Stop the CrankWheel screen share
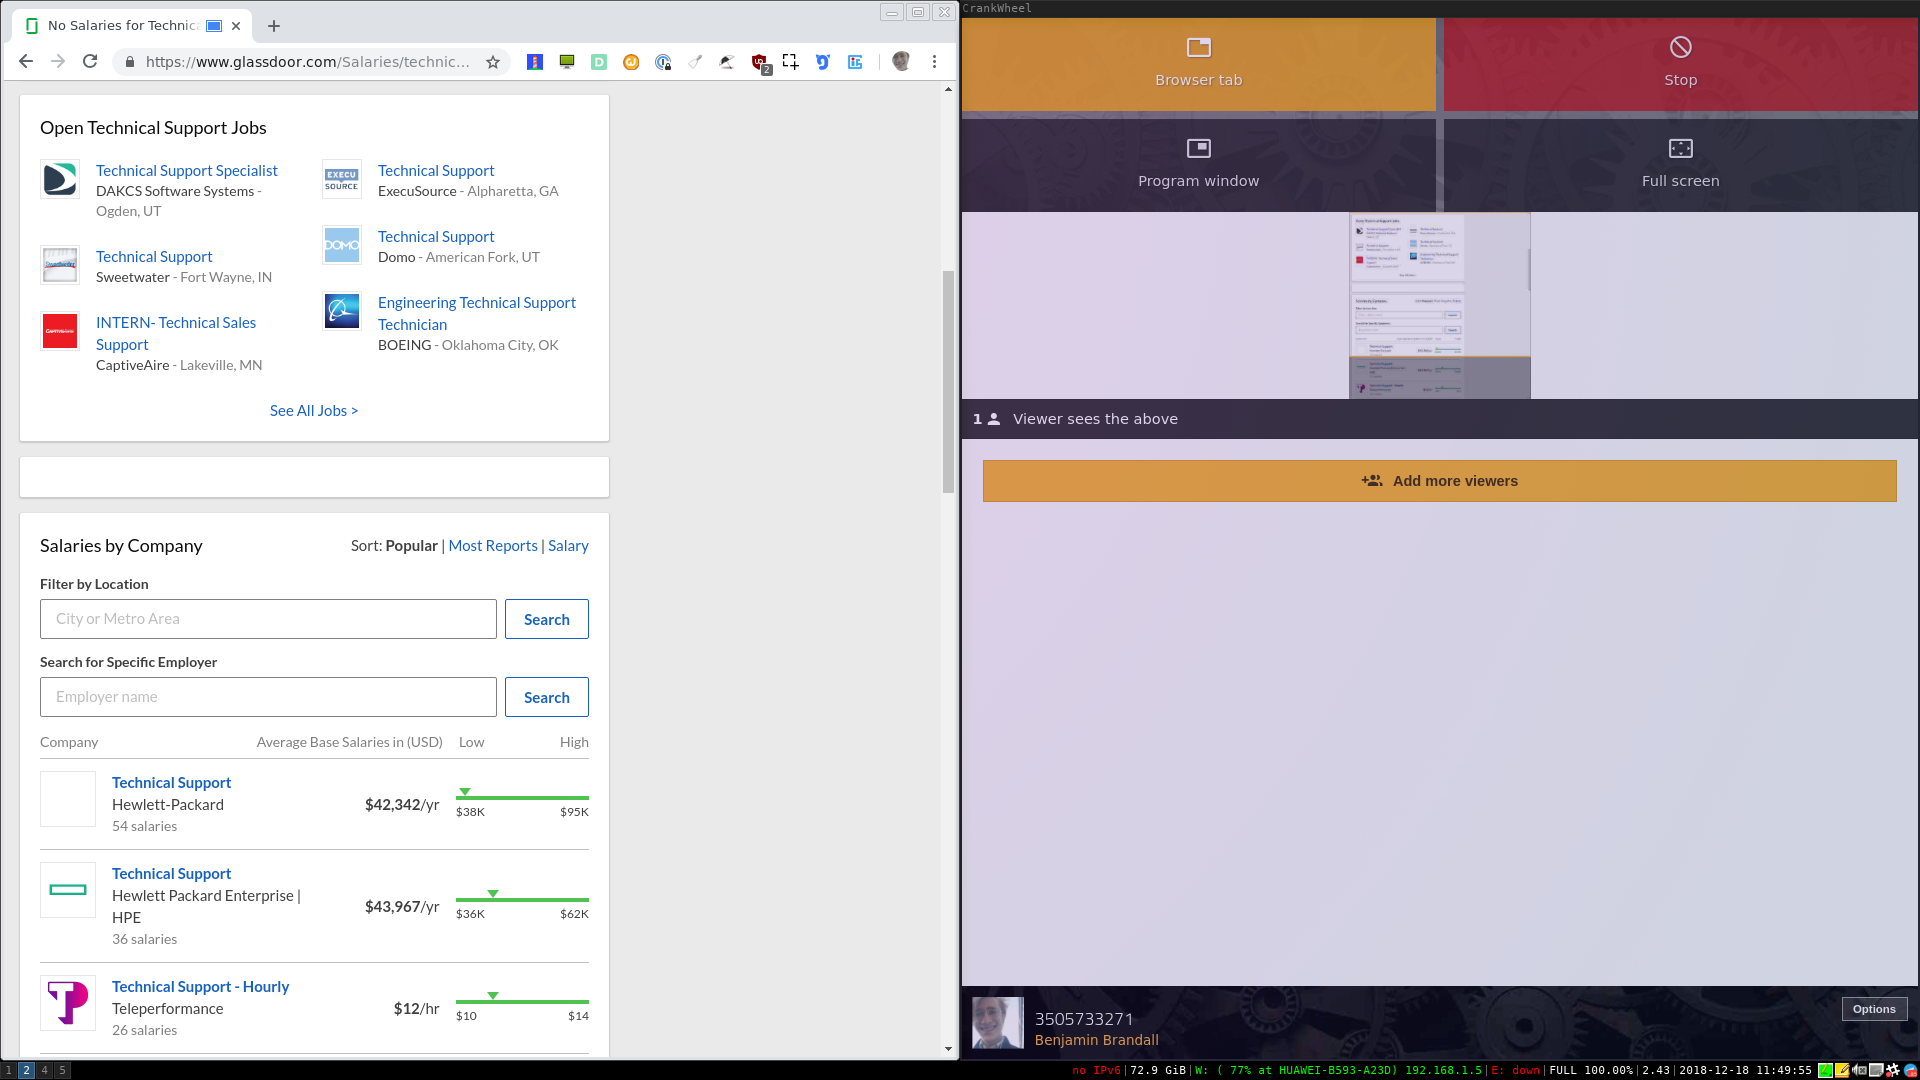Viewport: 1920px width, 1080px height. pyautogui.click(x=1680, y=64)
